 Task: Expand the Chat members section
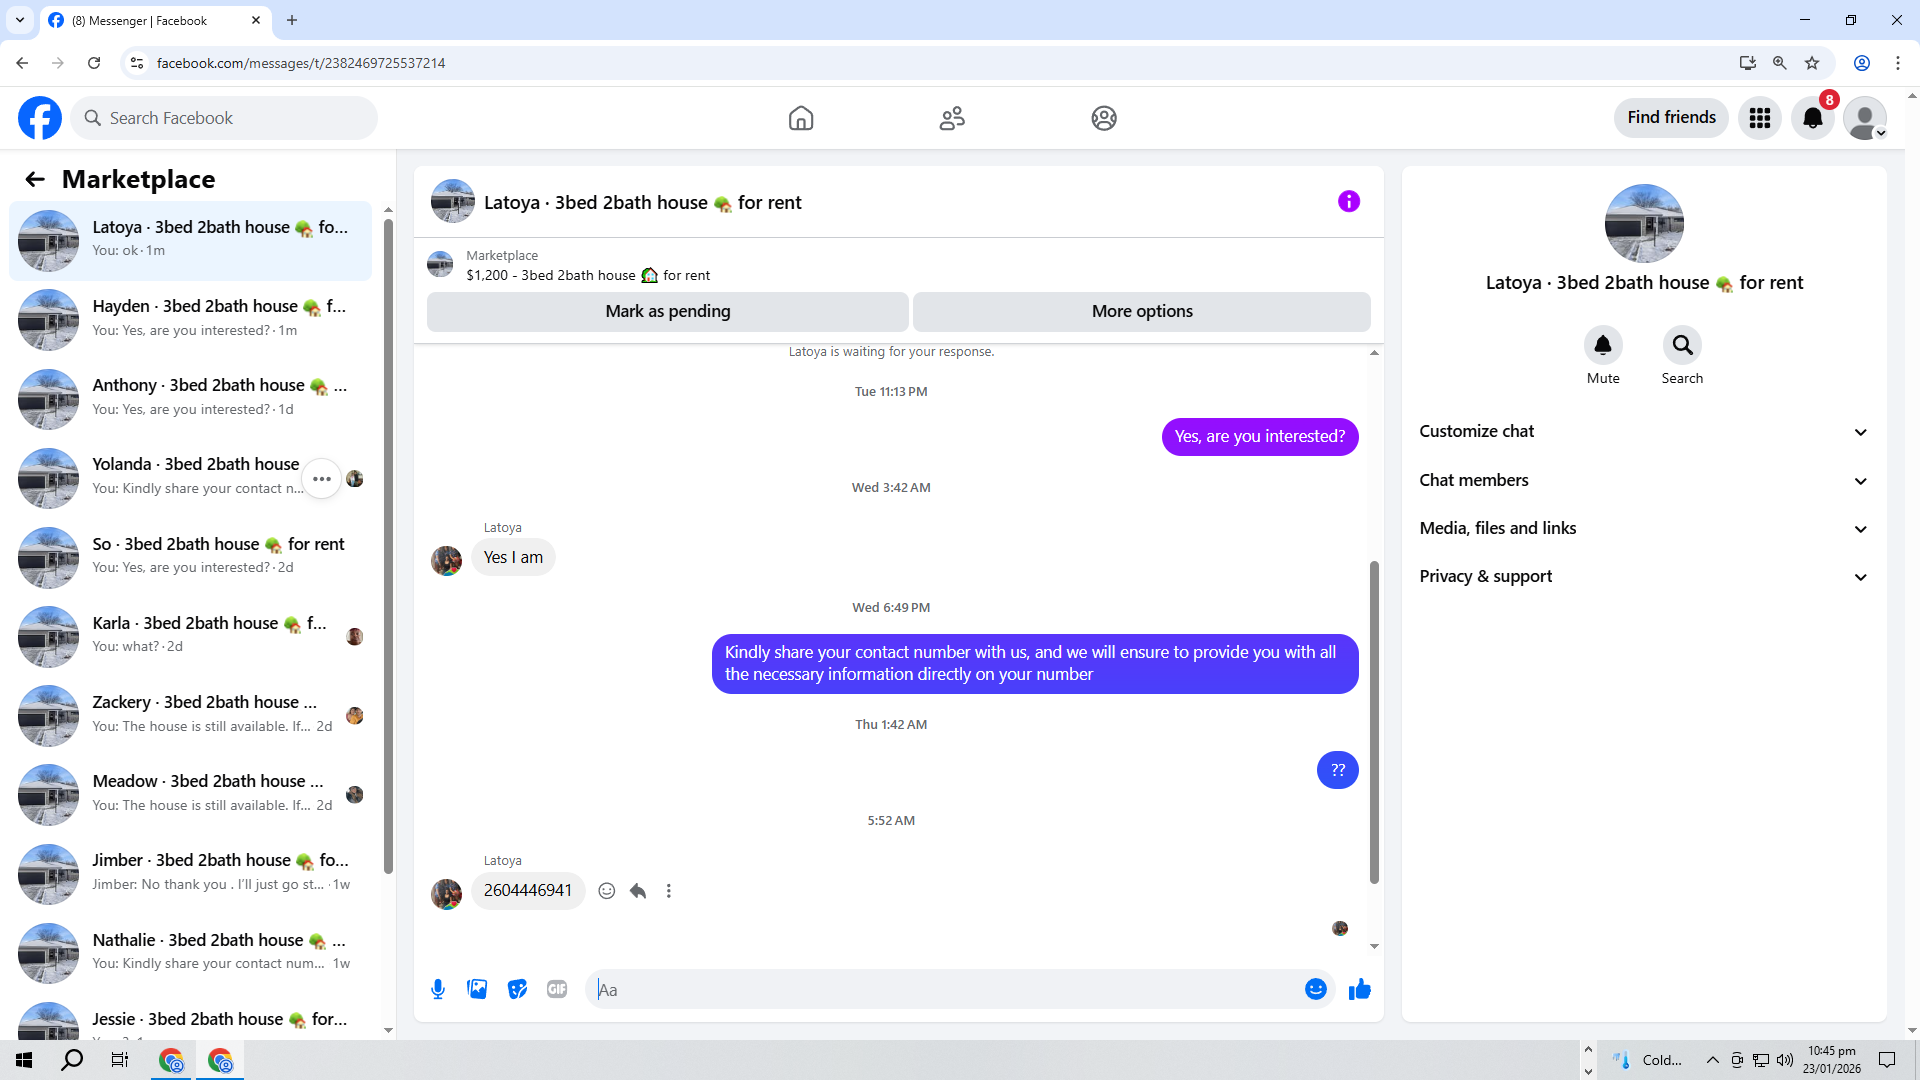[x=1643, y=480]
